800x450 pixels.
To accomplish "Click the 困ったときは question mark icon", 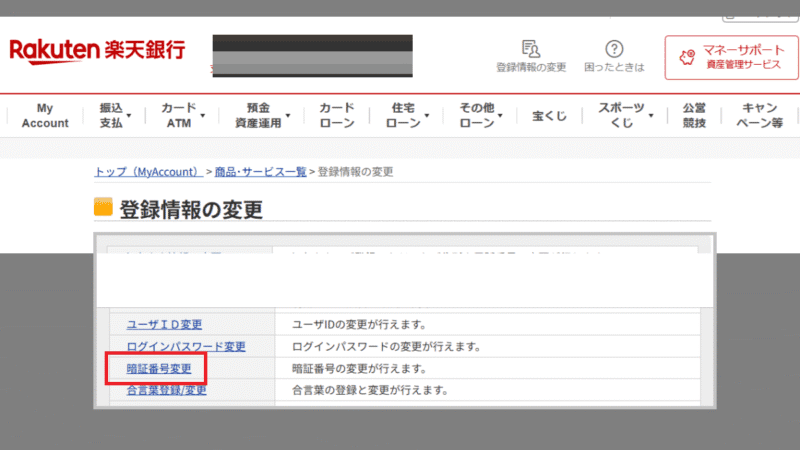I will pyautogui.click(x=615, y=49).
